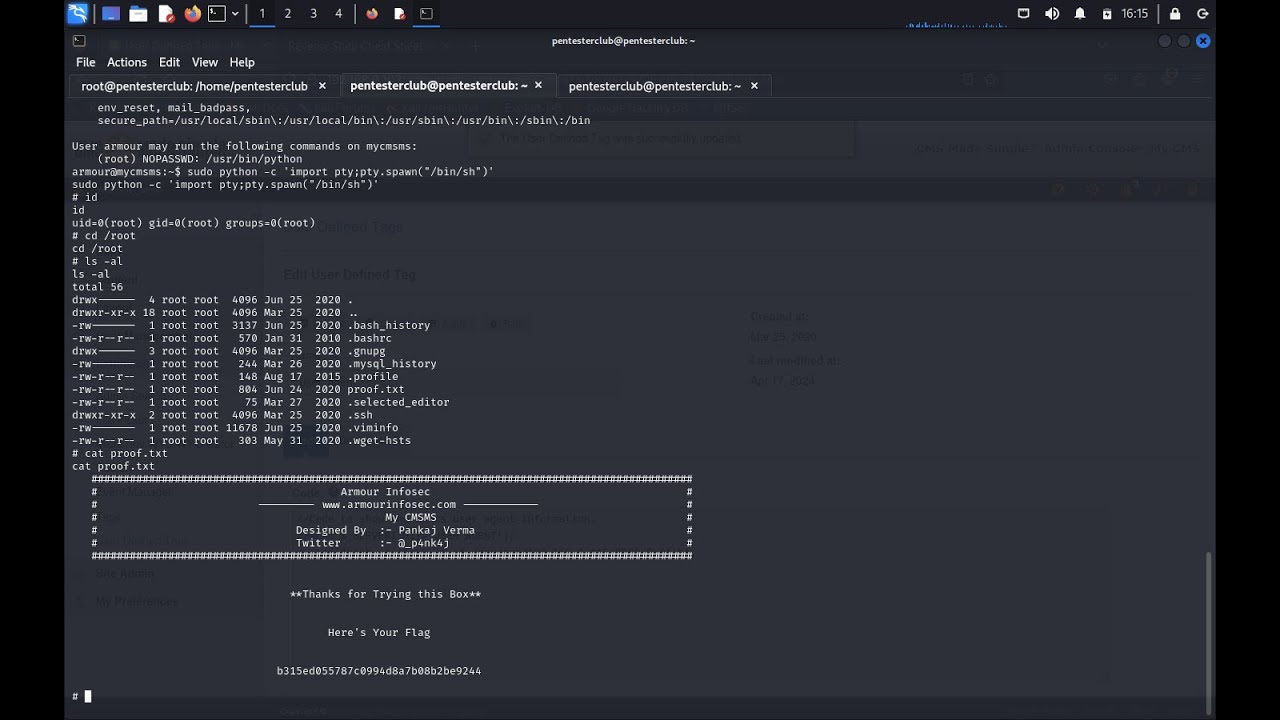Screen dimensions: 1280x720
Task: Click the flag hash b315ed055787c0994d8a7b08b2be9244
Action: click(379, 671)
